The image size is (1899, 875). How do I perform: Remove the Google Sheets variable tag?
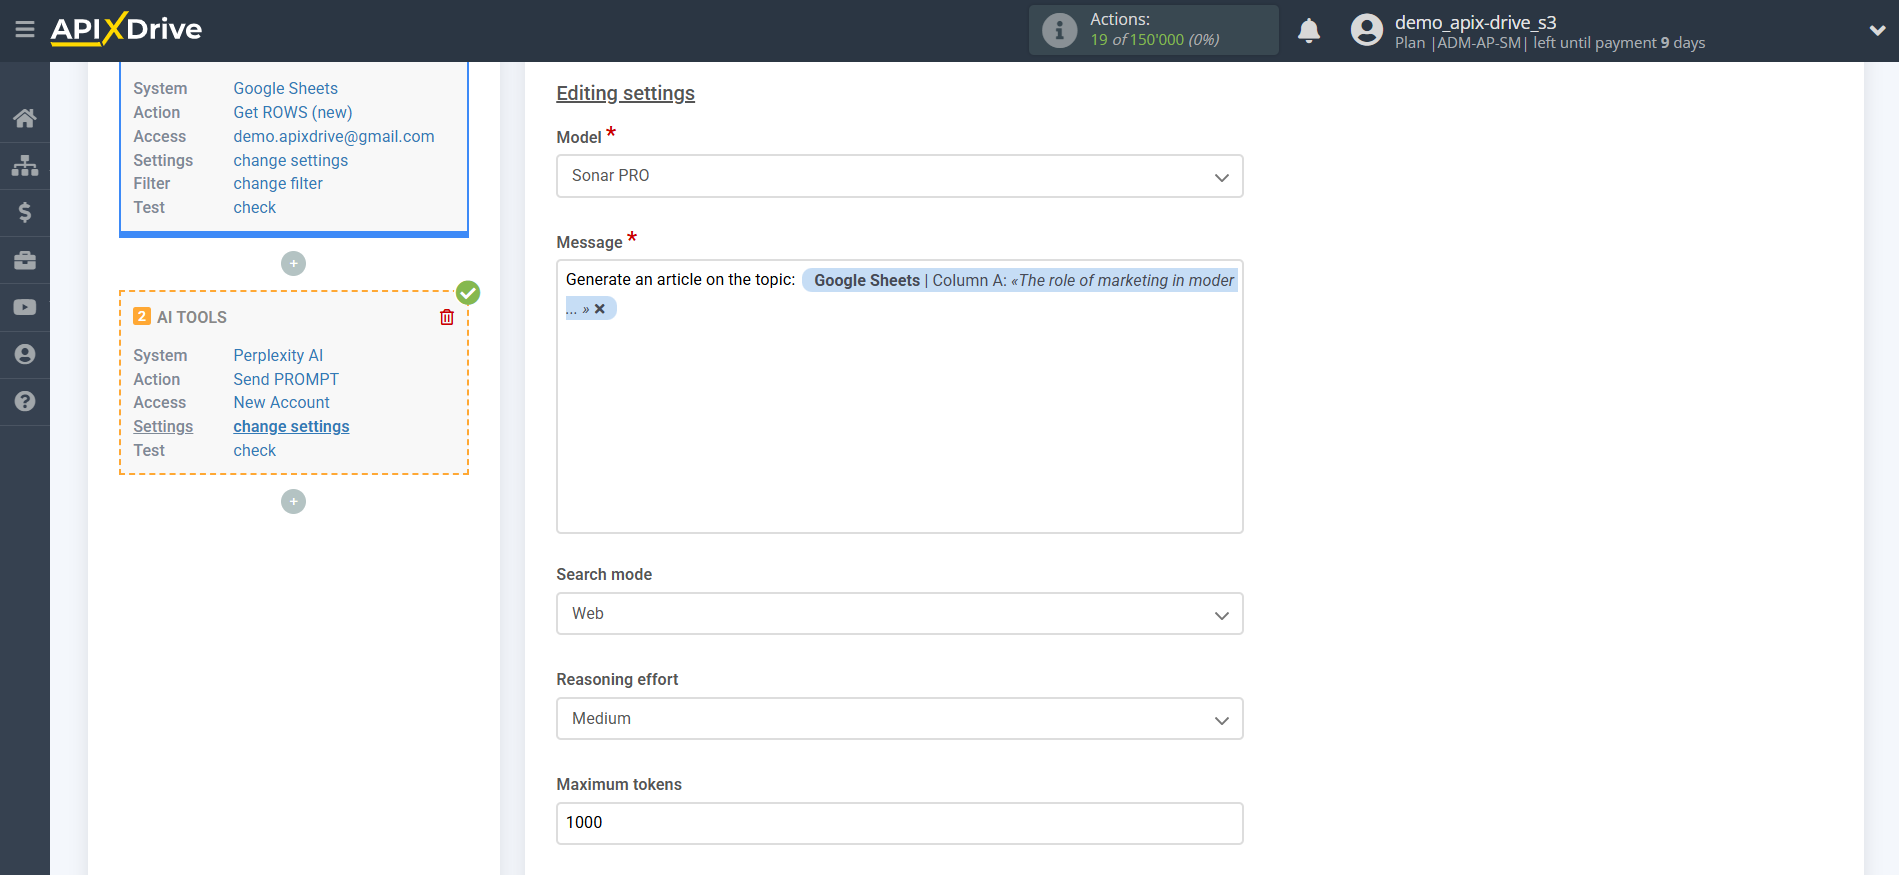coord(600,309)
